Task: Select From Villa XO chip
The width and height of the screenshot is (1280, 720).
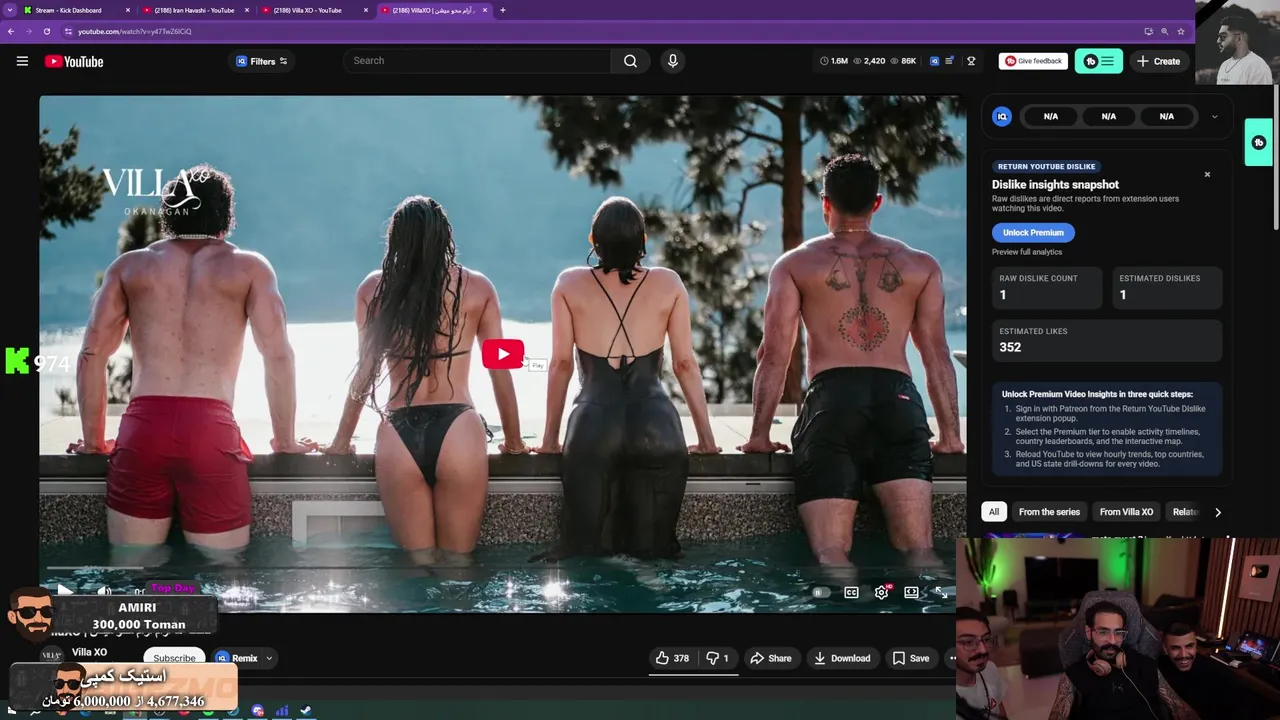Action: click(x=1126, y=512)
